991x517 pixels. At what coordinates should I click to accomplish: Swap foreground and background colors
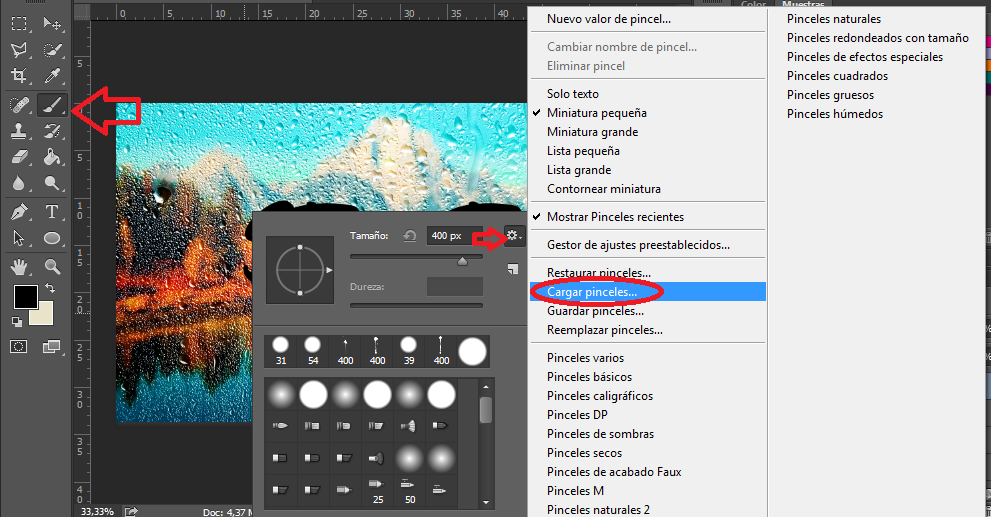(x=49, y=288)
